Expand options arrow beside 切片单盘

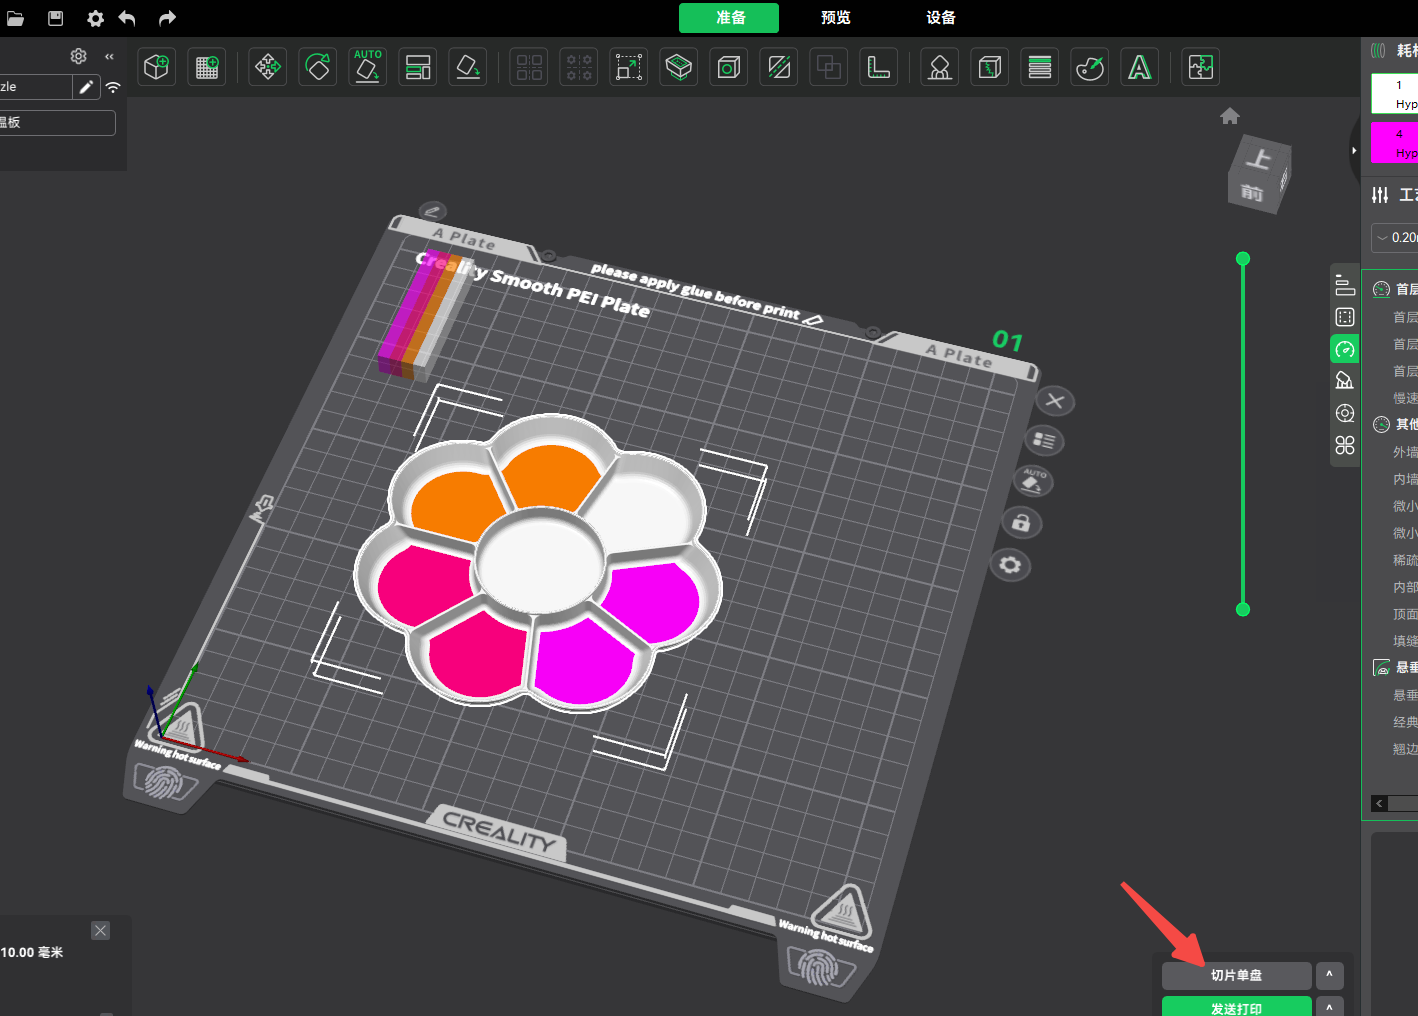1329,975
